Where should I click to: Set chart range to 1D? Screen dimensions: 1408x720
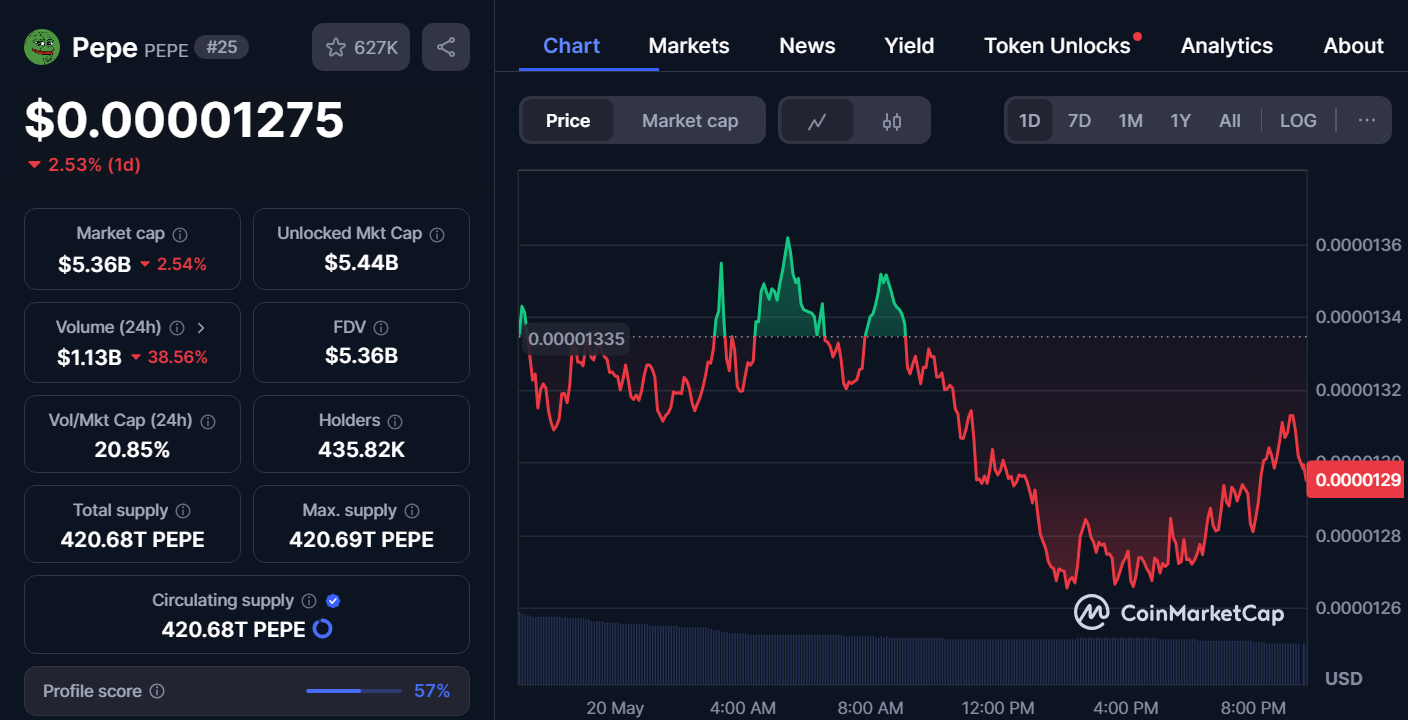pos(1030,121)
